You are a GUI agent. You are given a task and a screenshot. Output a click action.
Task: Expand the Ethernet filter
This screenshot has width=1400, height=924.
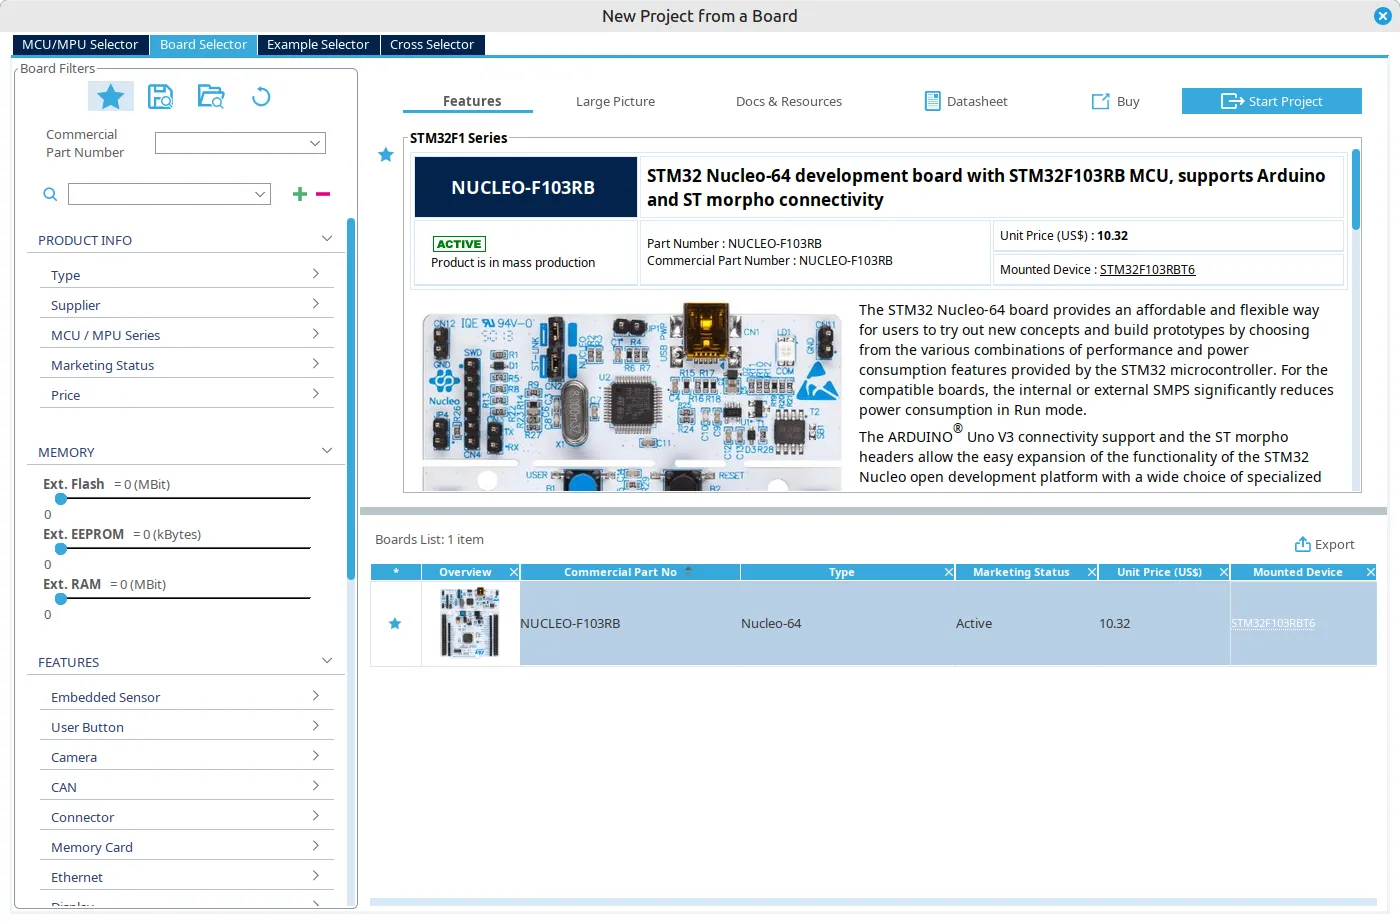point(315,876)
